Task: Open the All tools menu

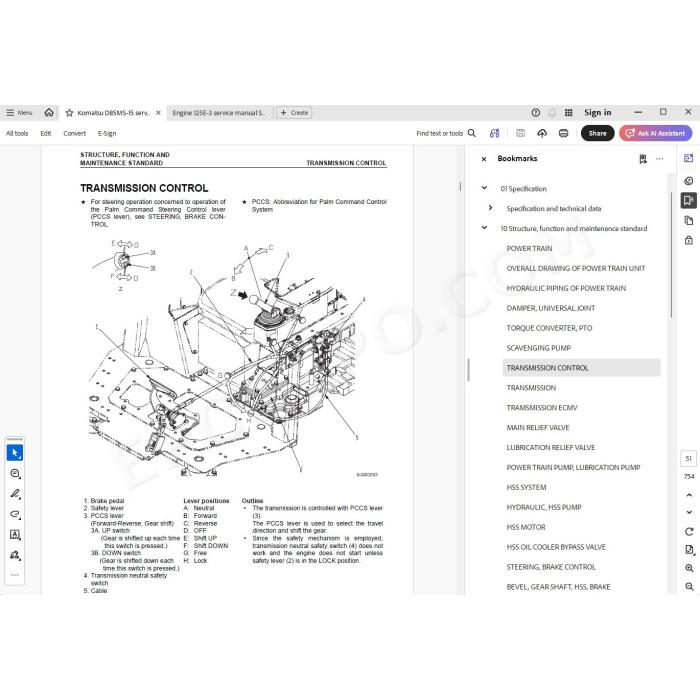Action: [x=17, y=133]
